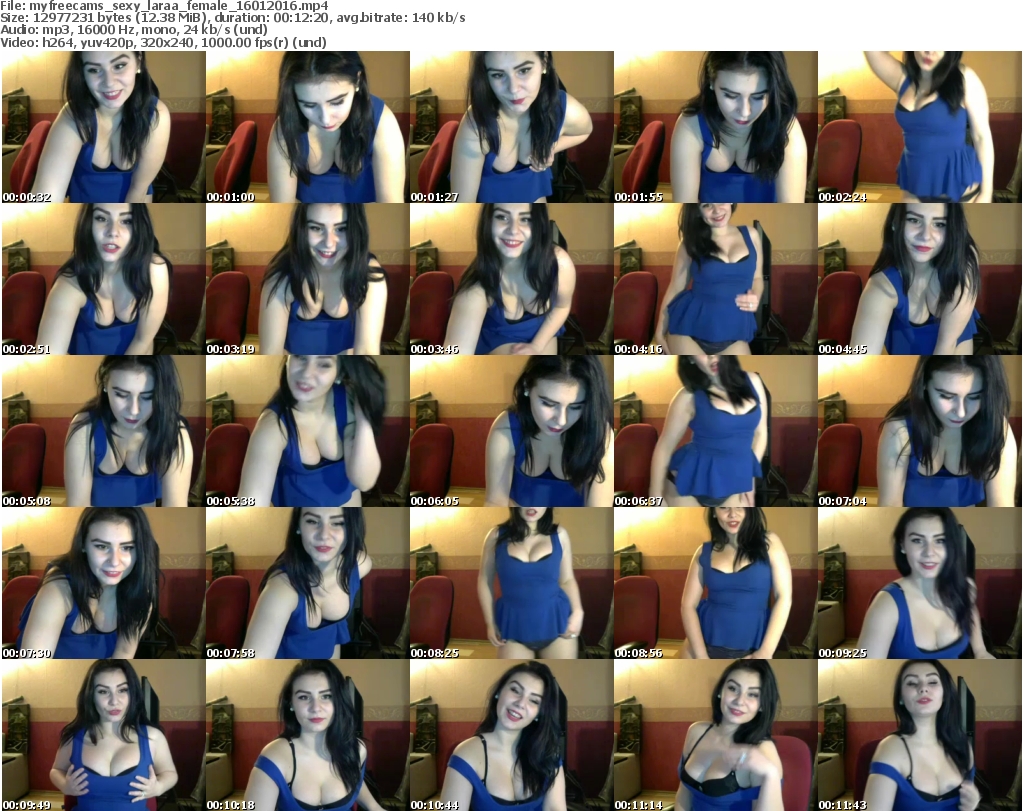Select the thumbnail stamped 00:01:55

(x=716, y=127)
